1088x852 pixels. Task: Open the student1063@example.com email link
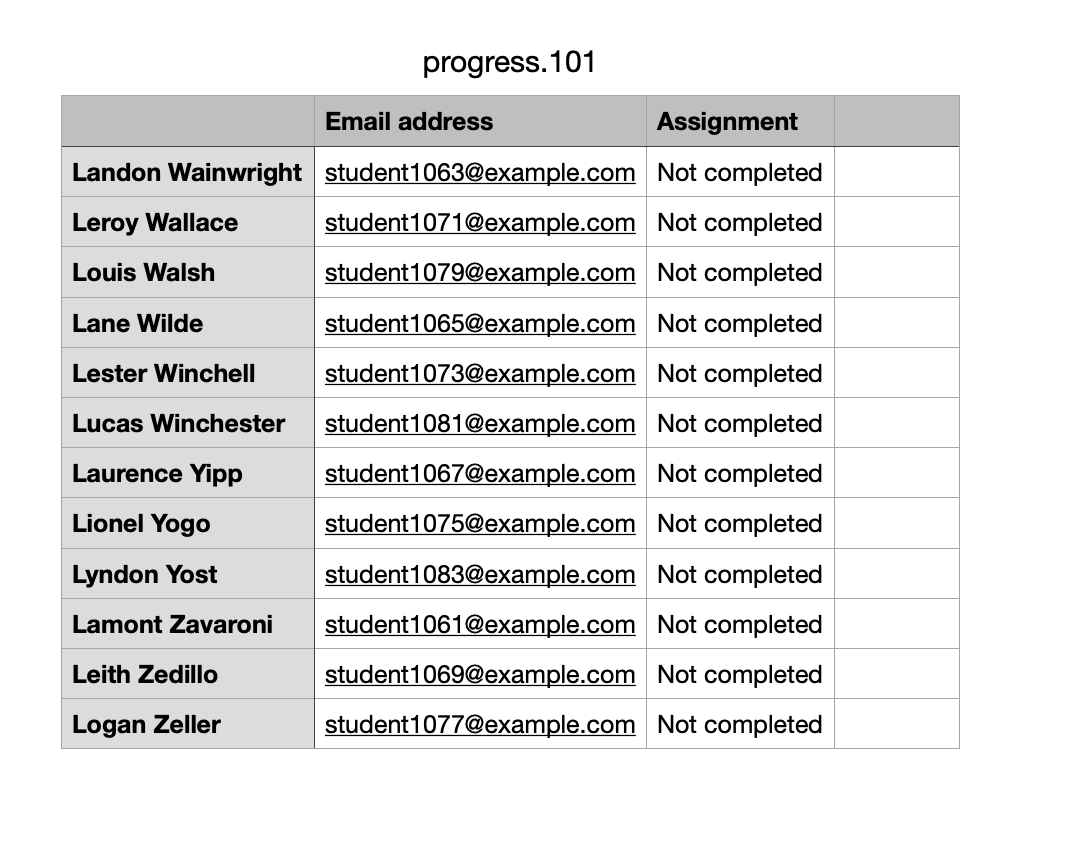click(x=479, y=173)
